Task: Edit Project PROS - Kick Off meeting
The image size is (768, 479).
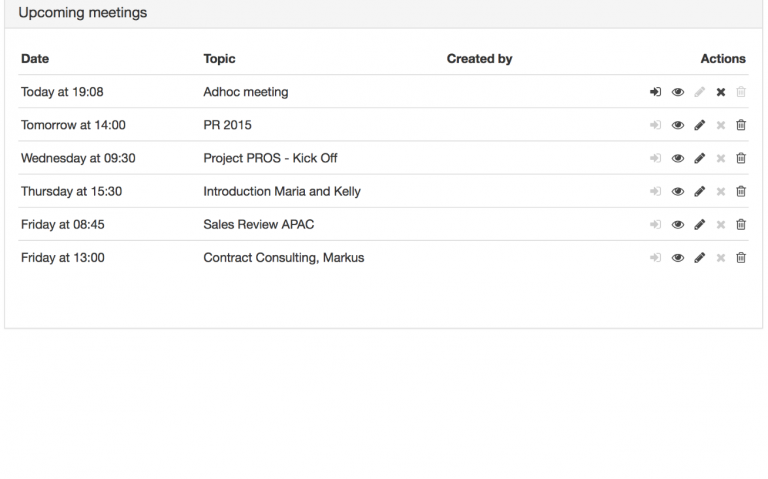Action: 699,158
